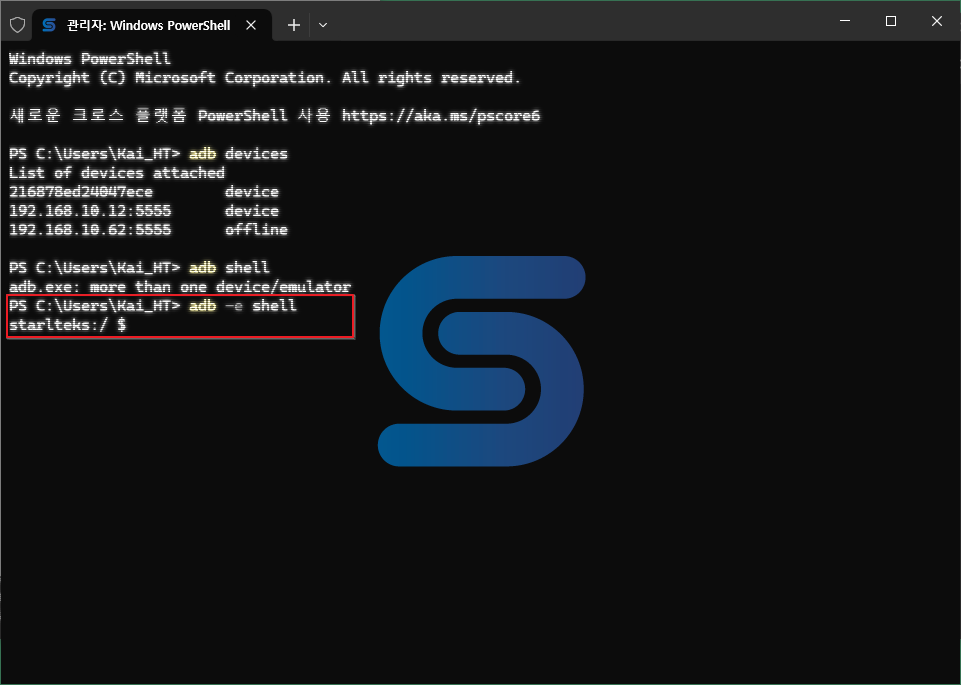Click the https://aka.ms/pscore6 link
The image size is (961, 685).
[x=441, y=116]
